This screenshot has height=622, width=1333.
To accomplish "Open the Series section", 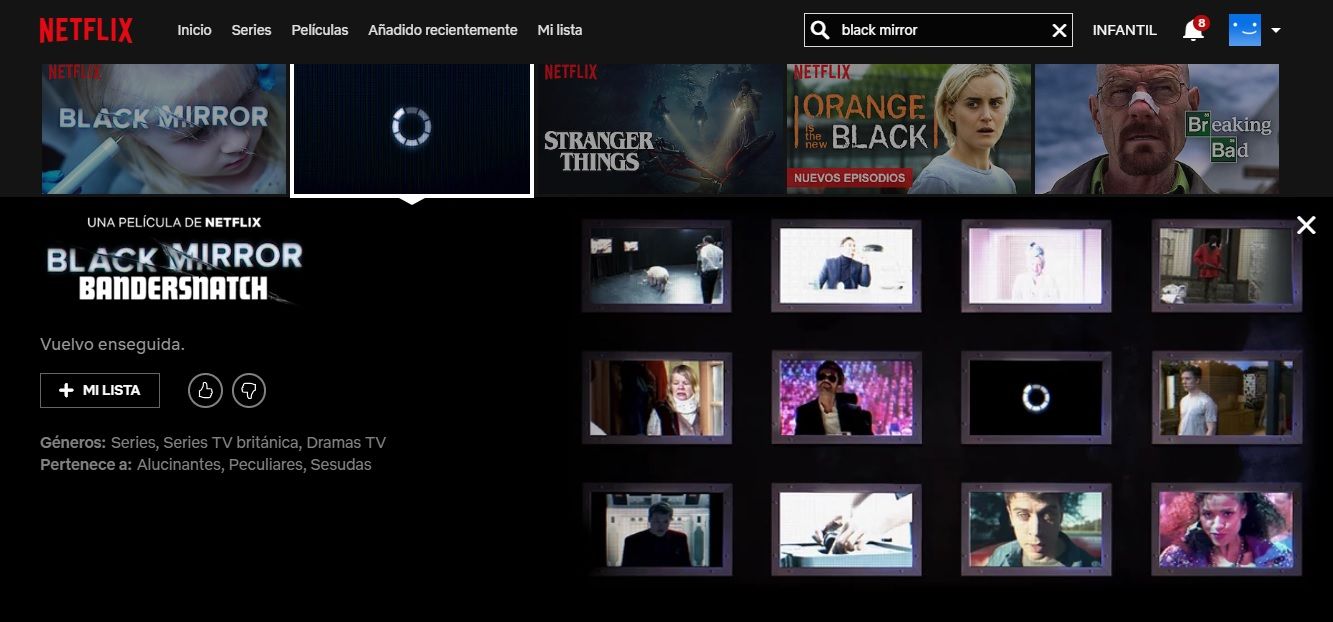I will (251, 30).
